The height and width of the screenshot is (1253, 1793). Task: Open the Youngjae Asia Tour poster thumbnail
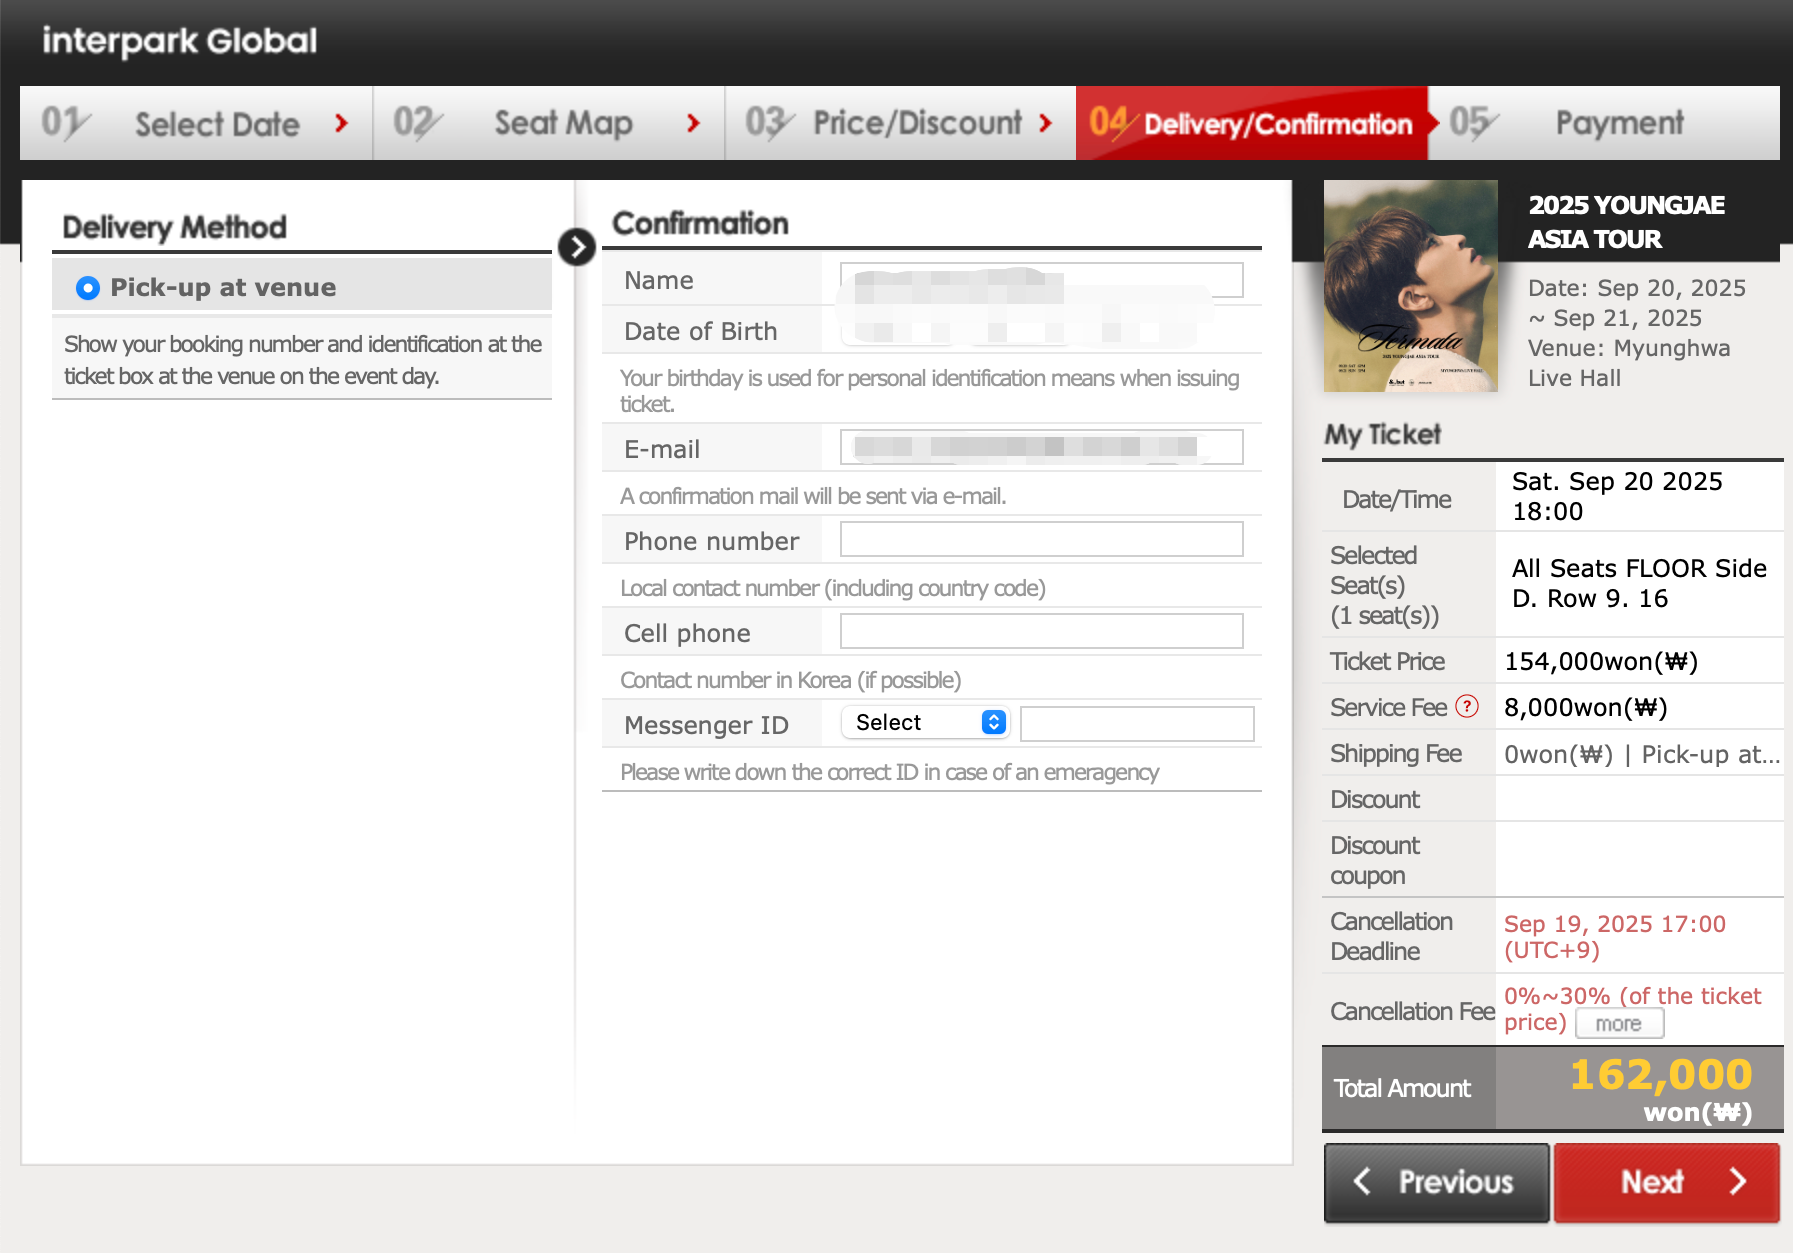pos(1410,286)
